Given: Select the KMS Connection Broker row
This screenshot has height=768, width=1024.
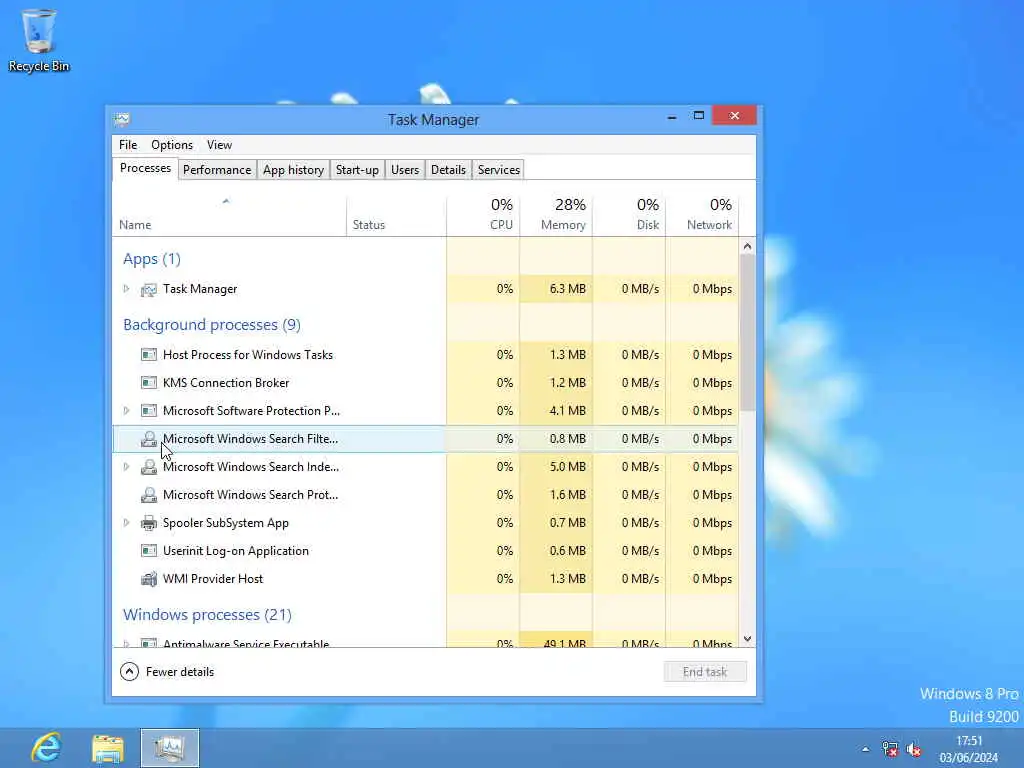Looking at the screenshot, I should tap(426, 383).
